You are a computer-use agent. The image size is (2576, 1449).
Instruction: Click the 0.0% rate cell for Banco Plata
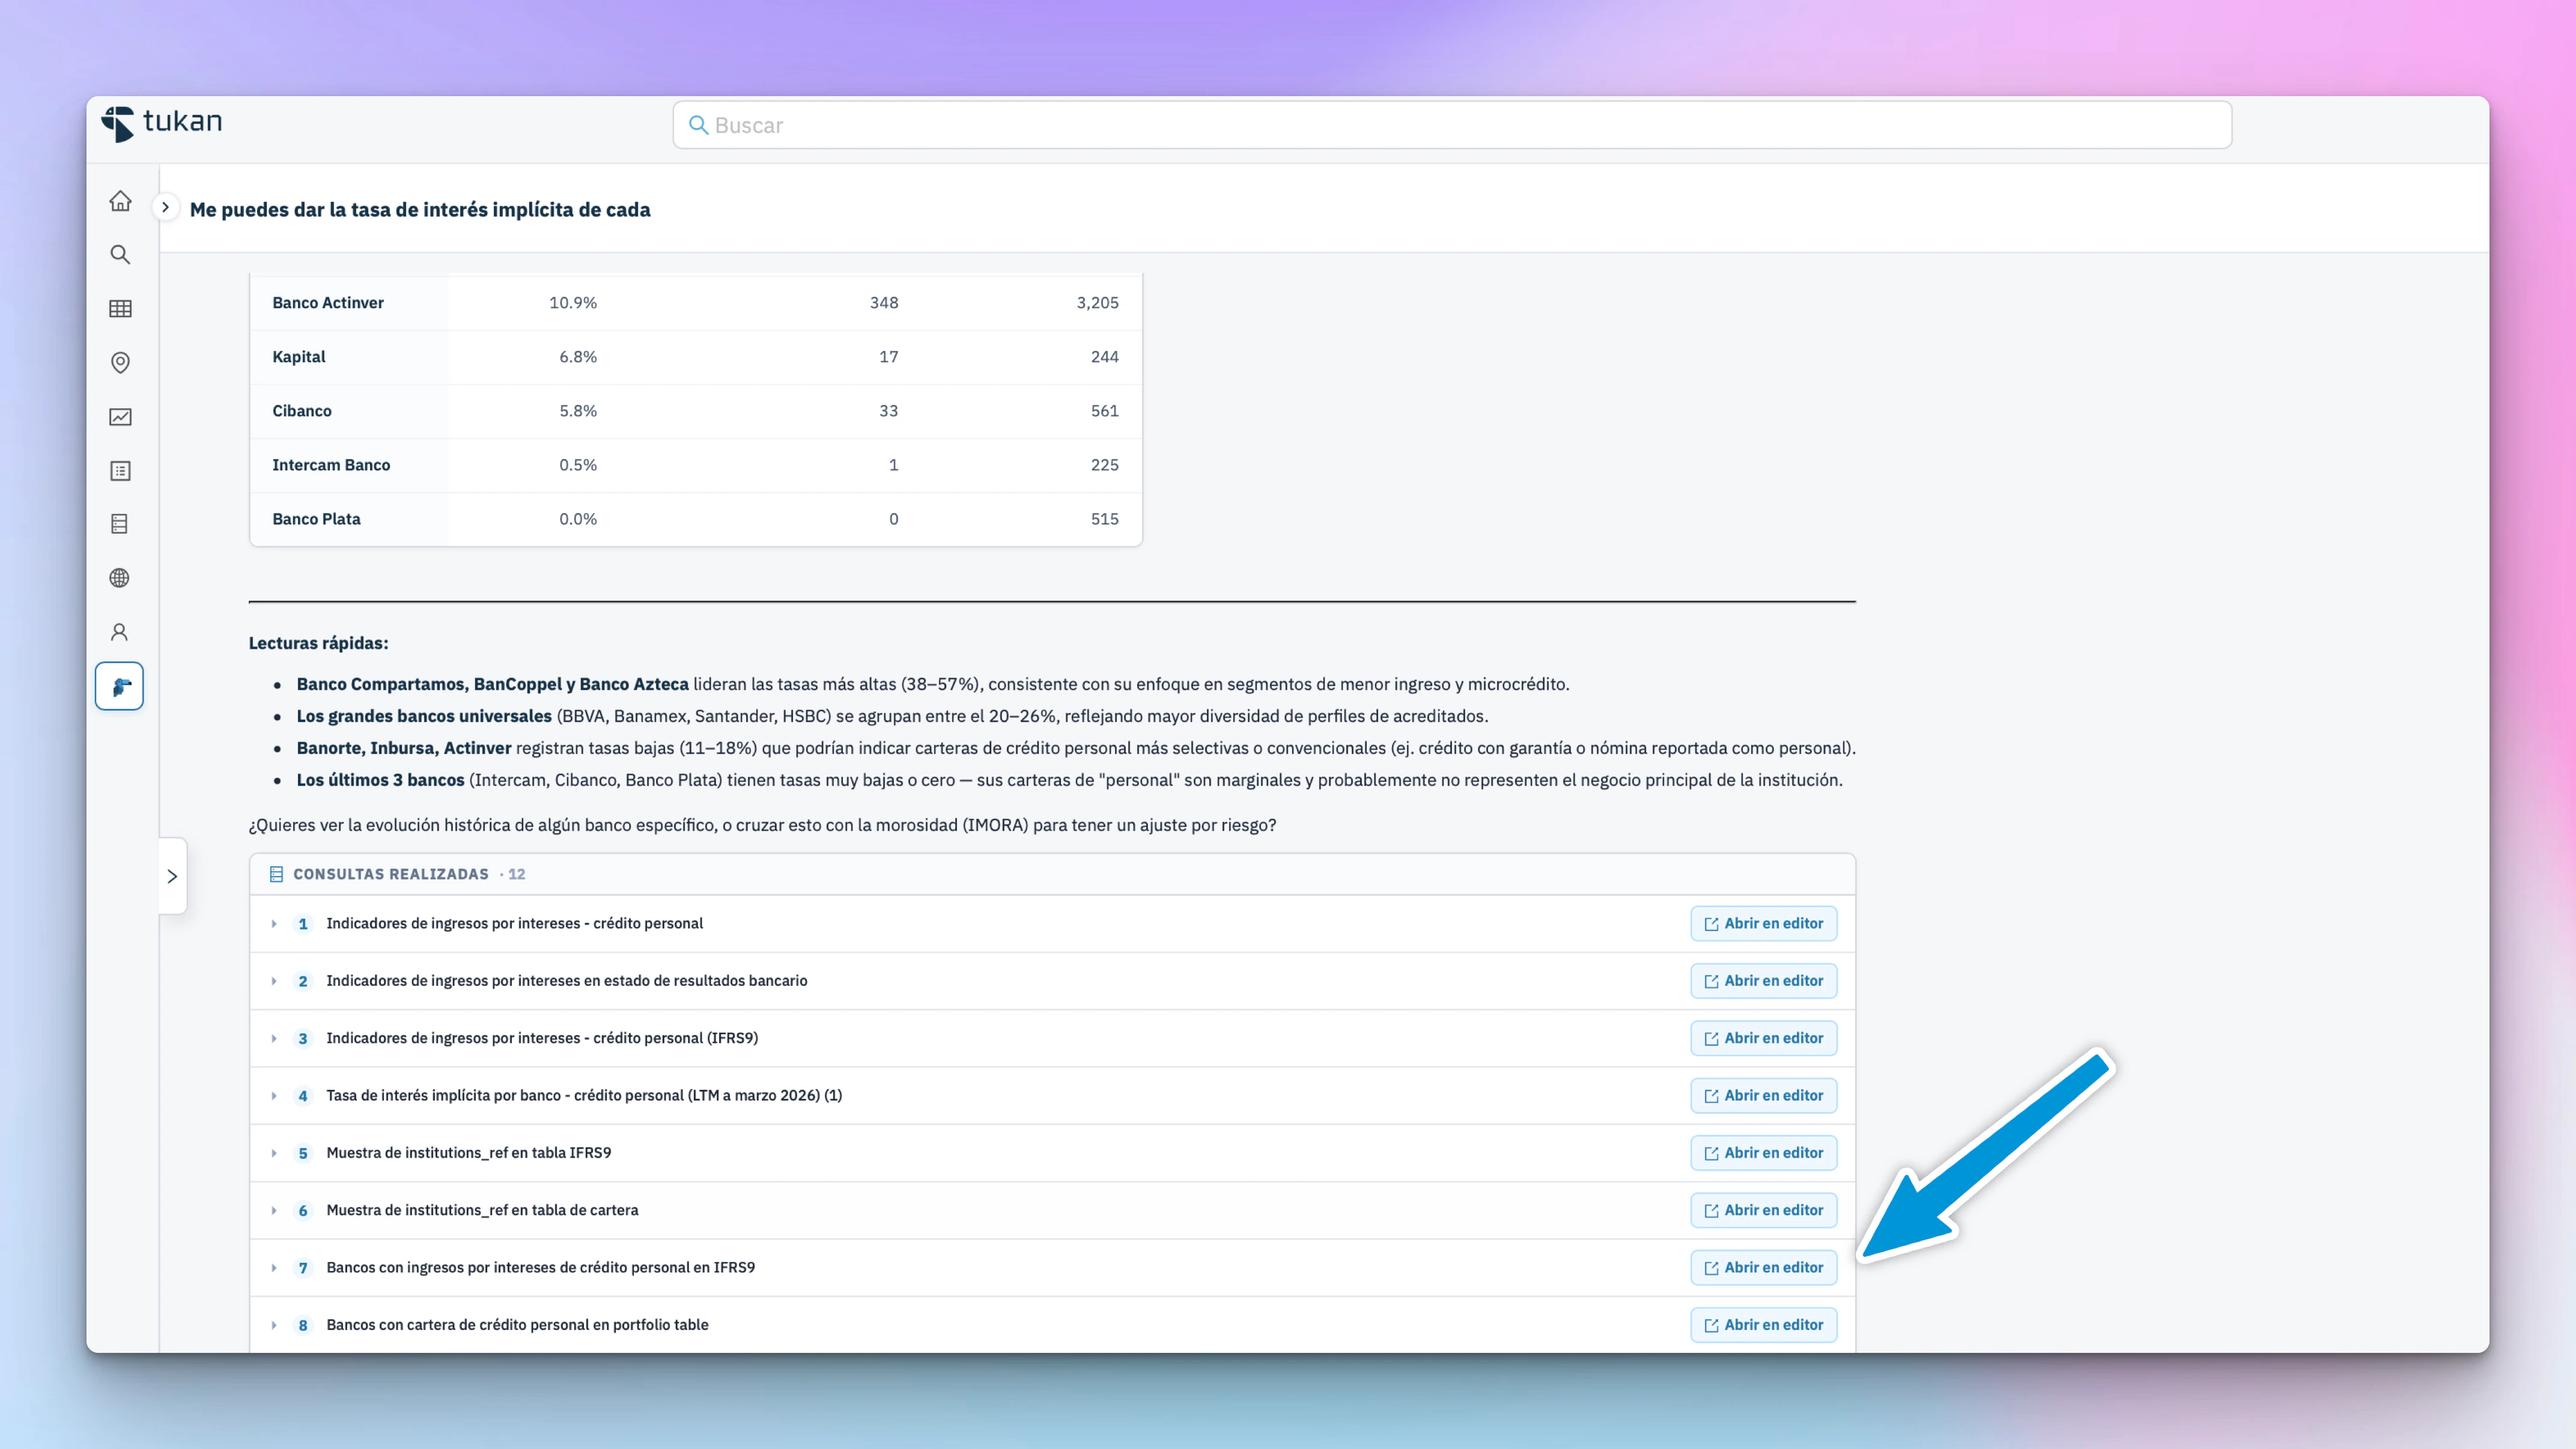[578, 519]
